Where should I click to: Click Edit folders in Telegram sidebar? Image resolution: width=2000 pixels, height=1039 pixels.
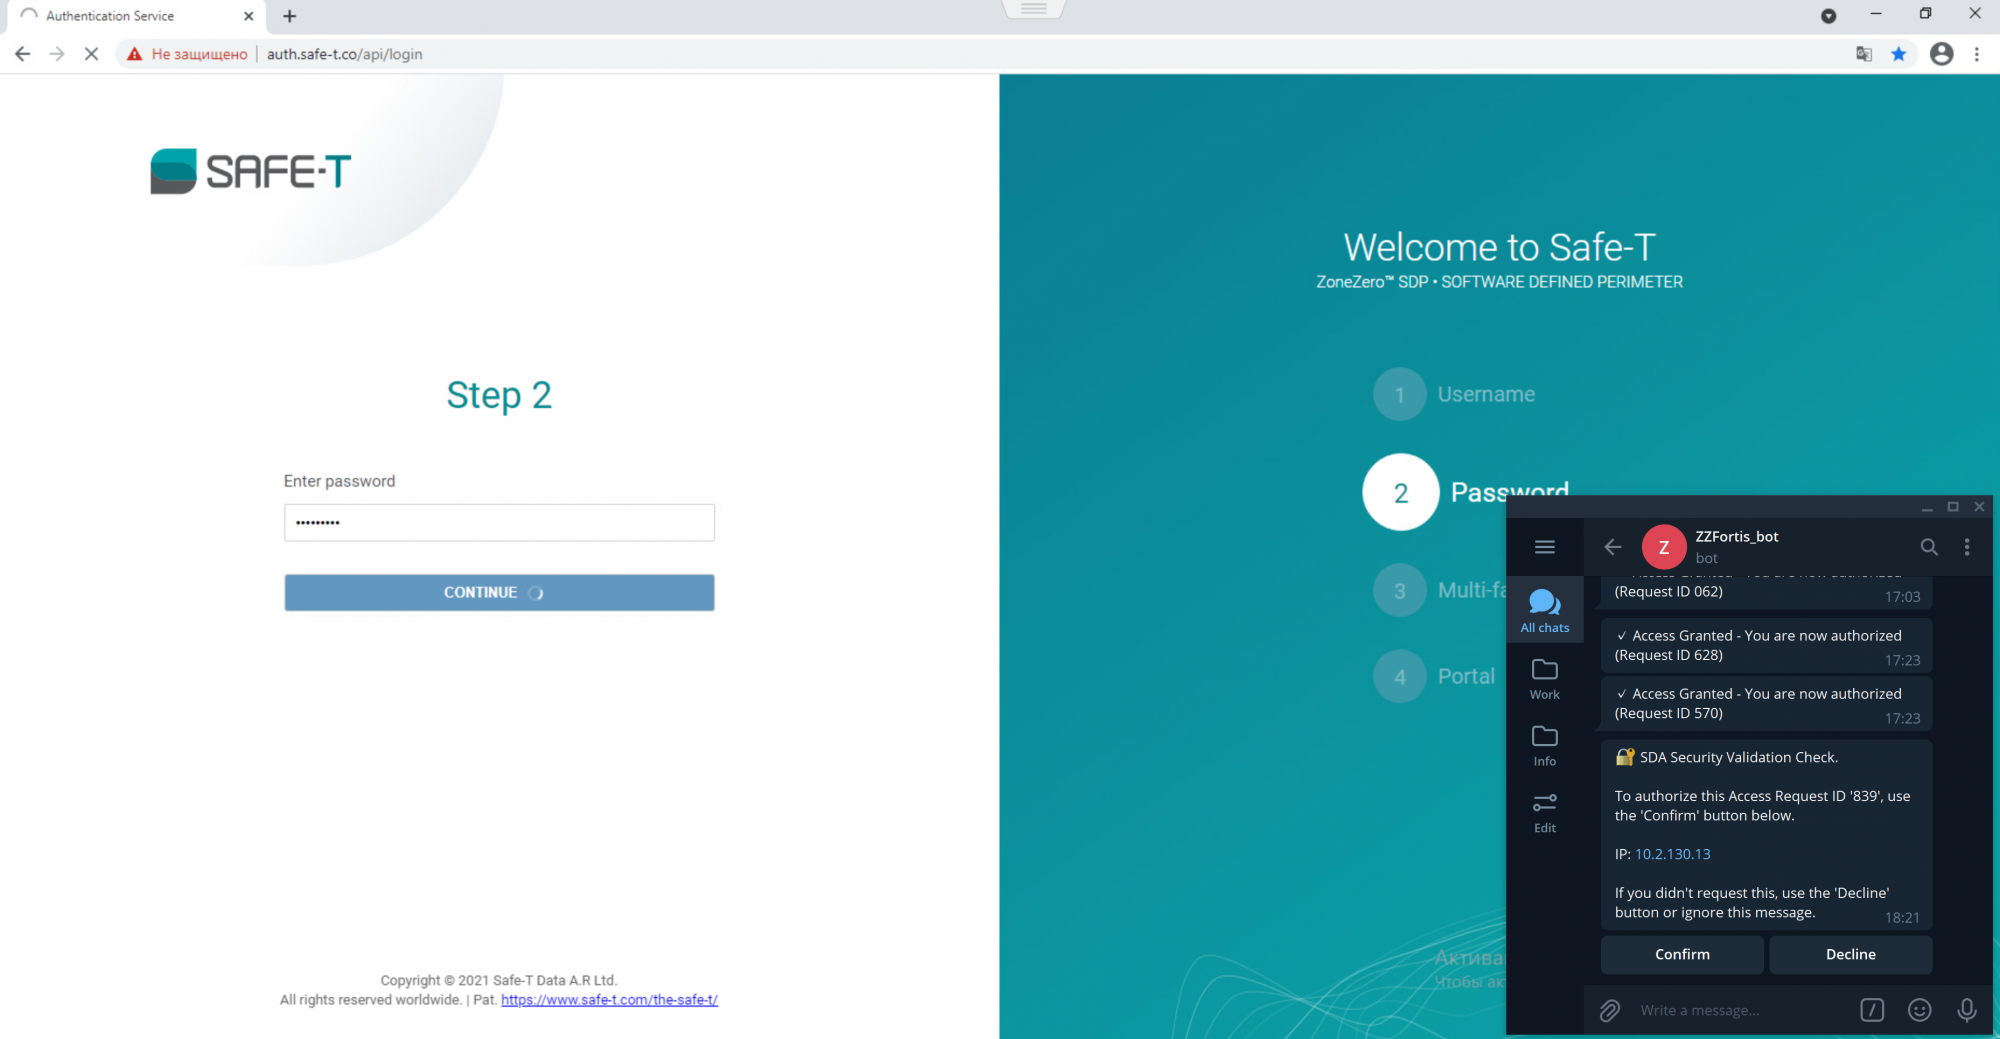(x=1545, y=813)
